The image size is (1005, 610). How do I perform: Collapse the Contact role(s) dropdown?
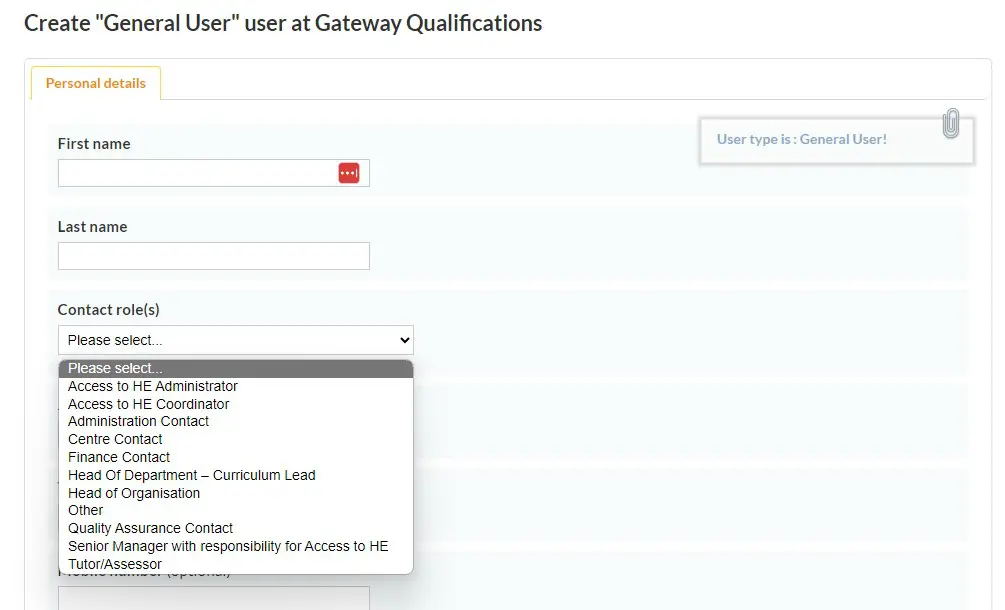[235, 340]
